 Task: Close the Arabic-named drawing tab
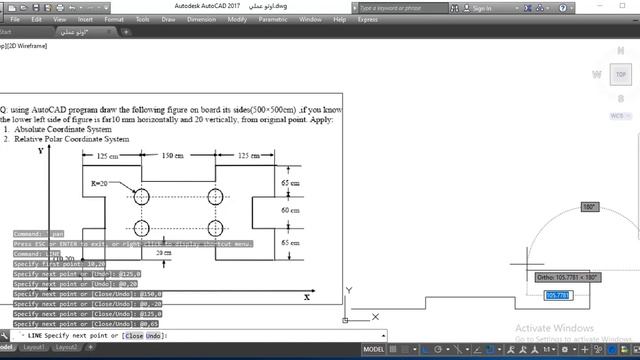pyautogui.click(x=109, y=32)
